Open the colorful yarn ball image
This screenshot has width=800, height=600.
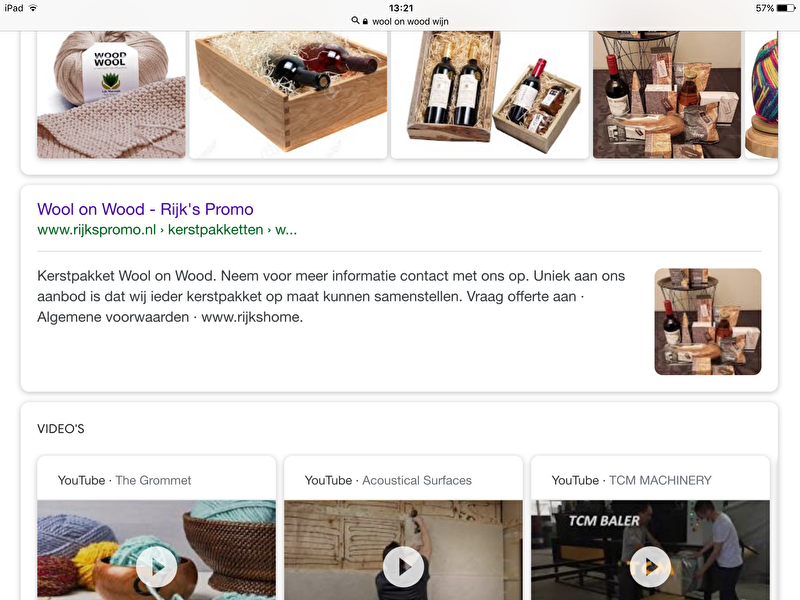coord(765,94)
